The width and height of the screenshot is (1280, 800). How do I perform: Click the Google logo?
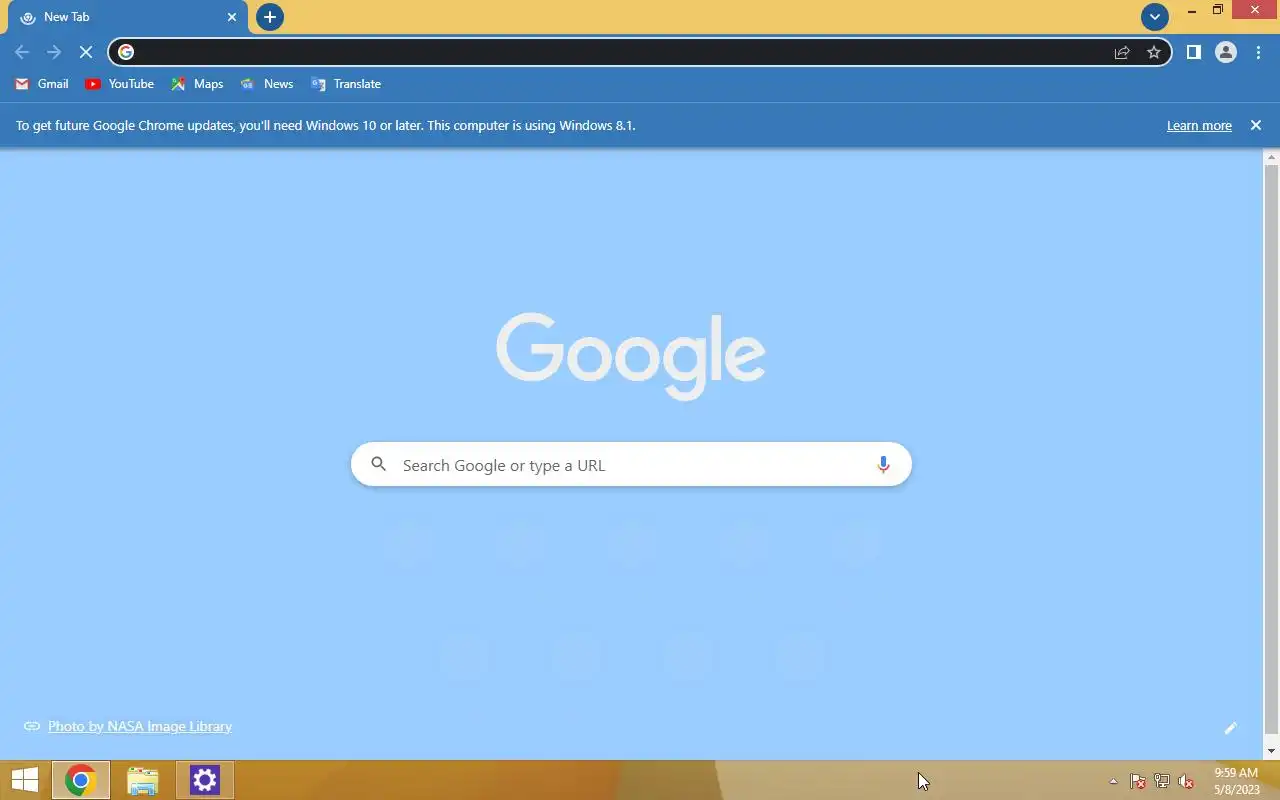point(631,356)
